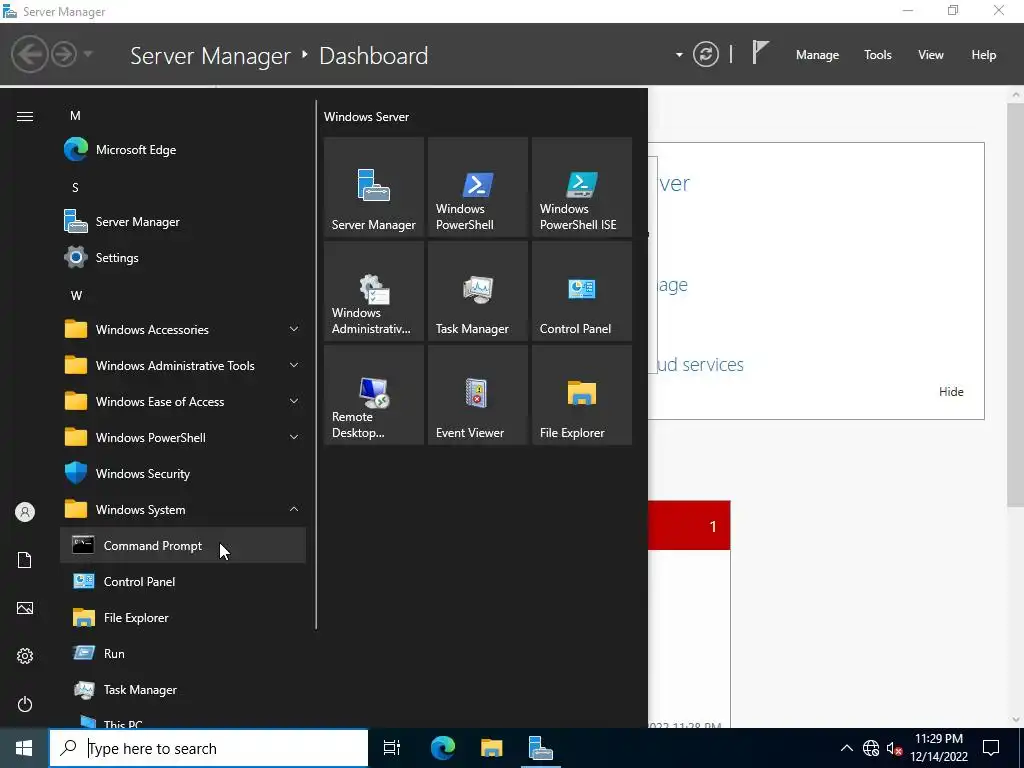
Task: Click the Power icon in Start sidebar
Action: [25, 704]
